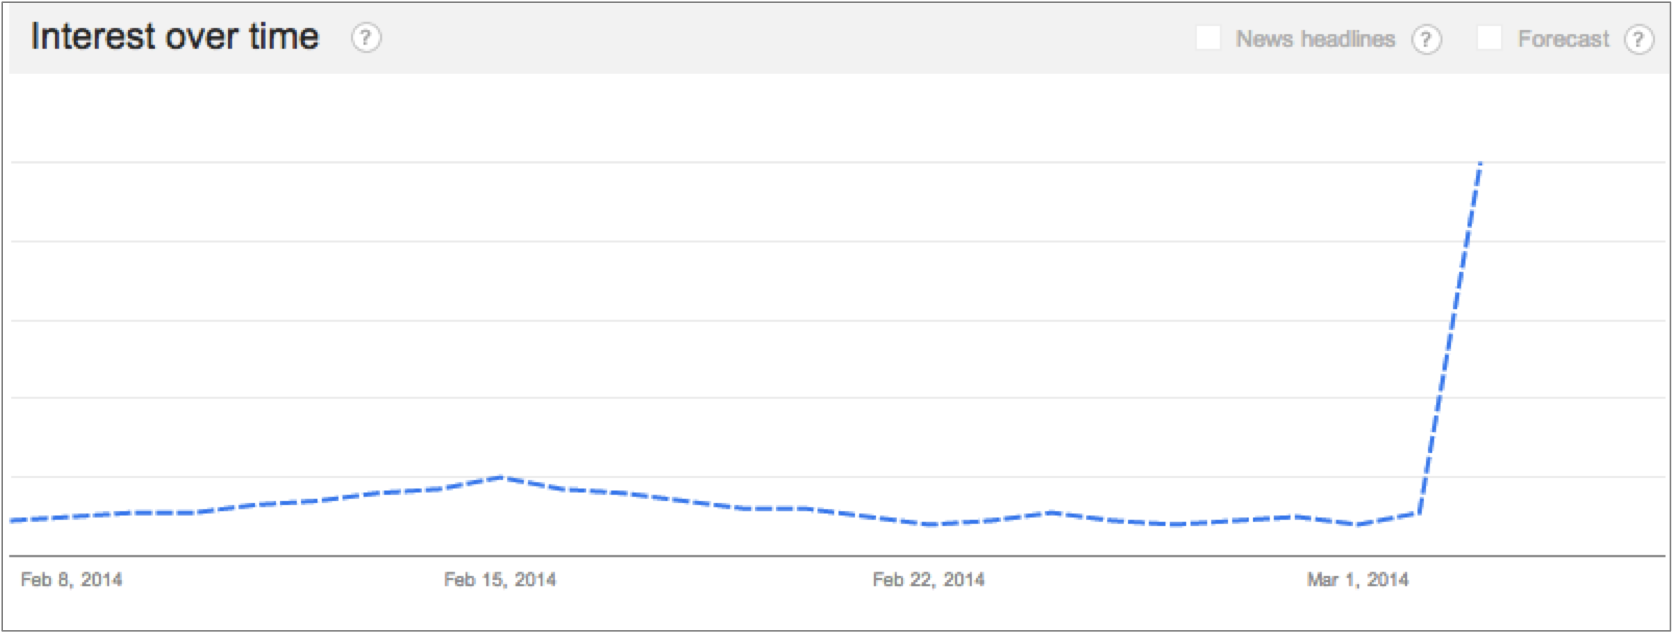Enable the News headlines checkbox
Image resolution: width=1672 pixels, height=633 pixels.
[x=1208, y=38]
